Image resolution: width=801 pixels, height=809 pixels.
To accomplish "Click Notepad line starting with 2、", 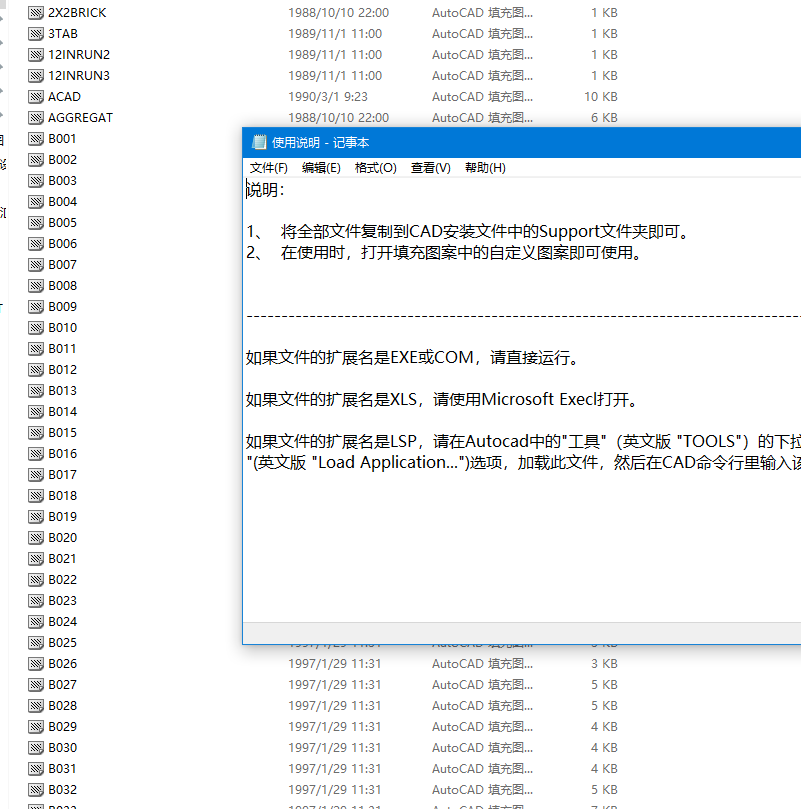I will pyautogui.click(x=445, y=253).
